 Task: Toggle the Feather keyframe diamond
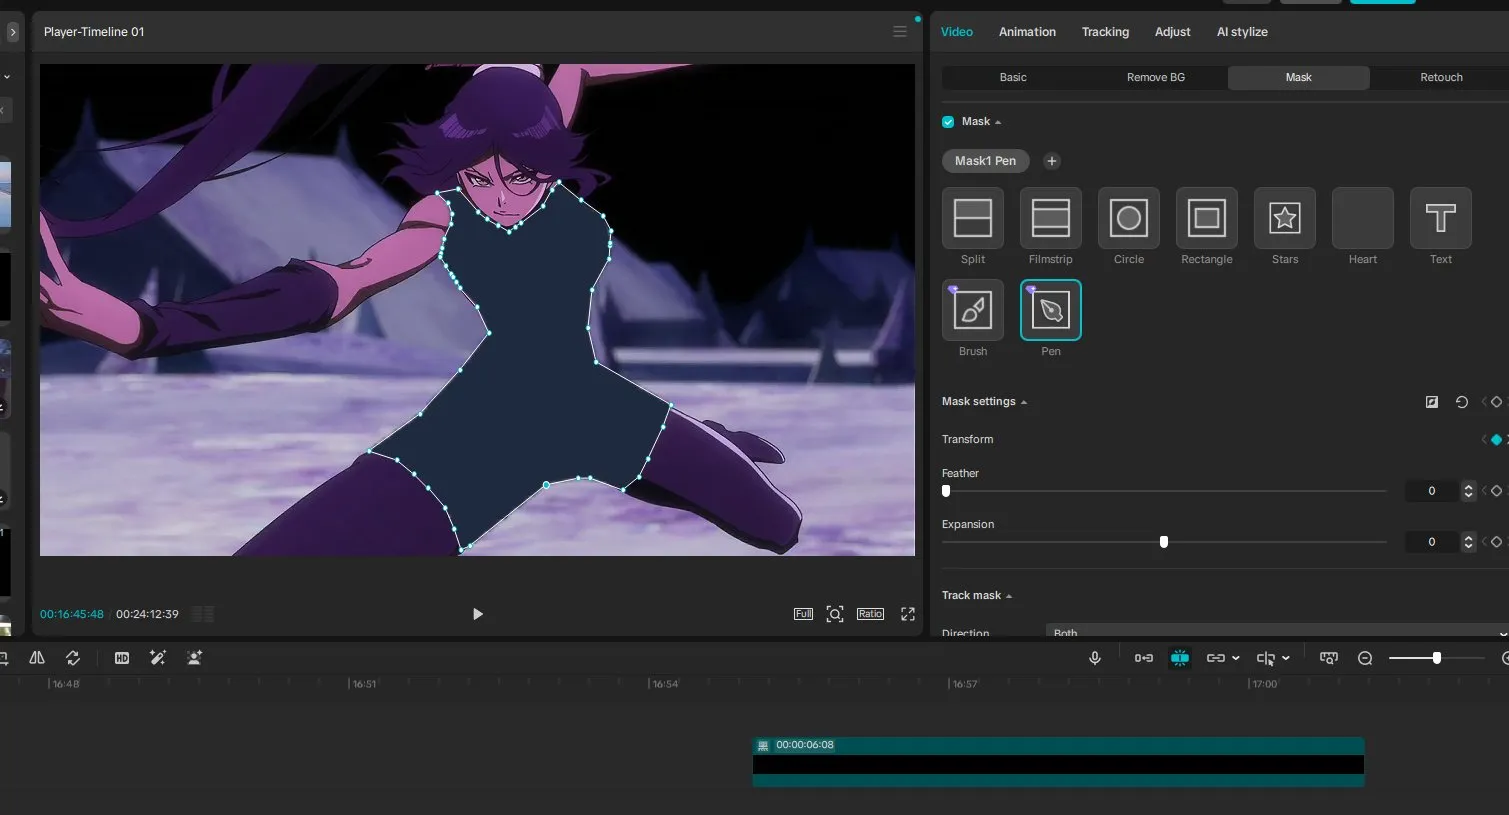click(1496, 491)
